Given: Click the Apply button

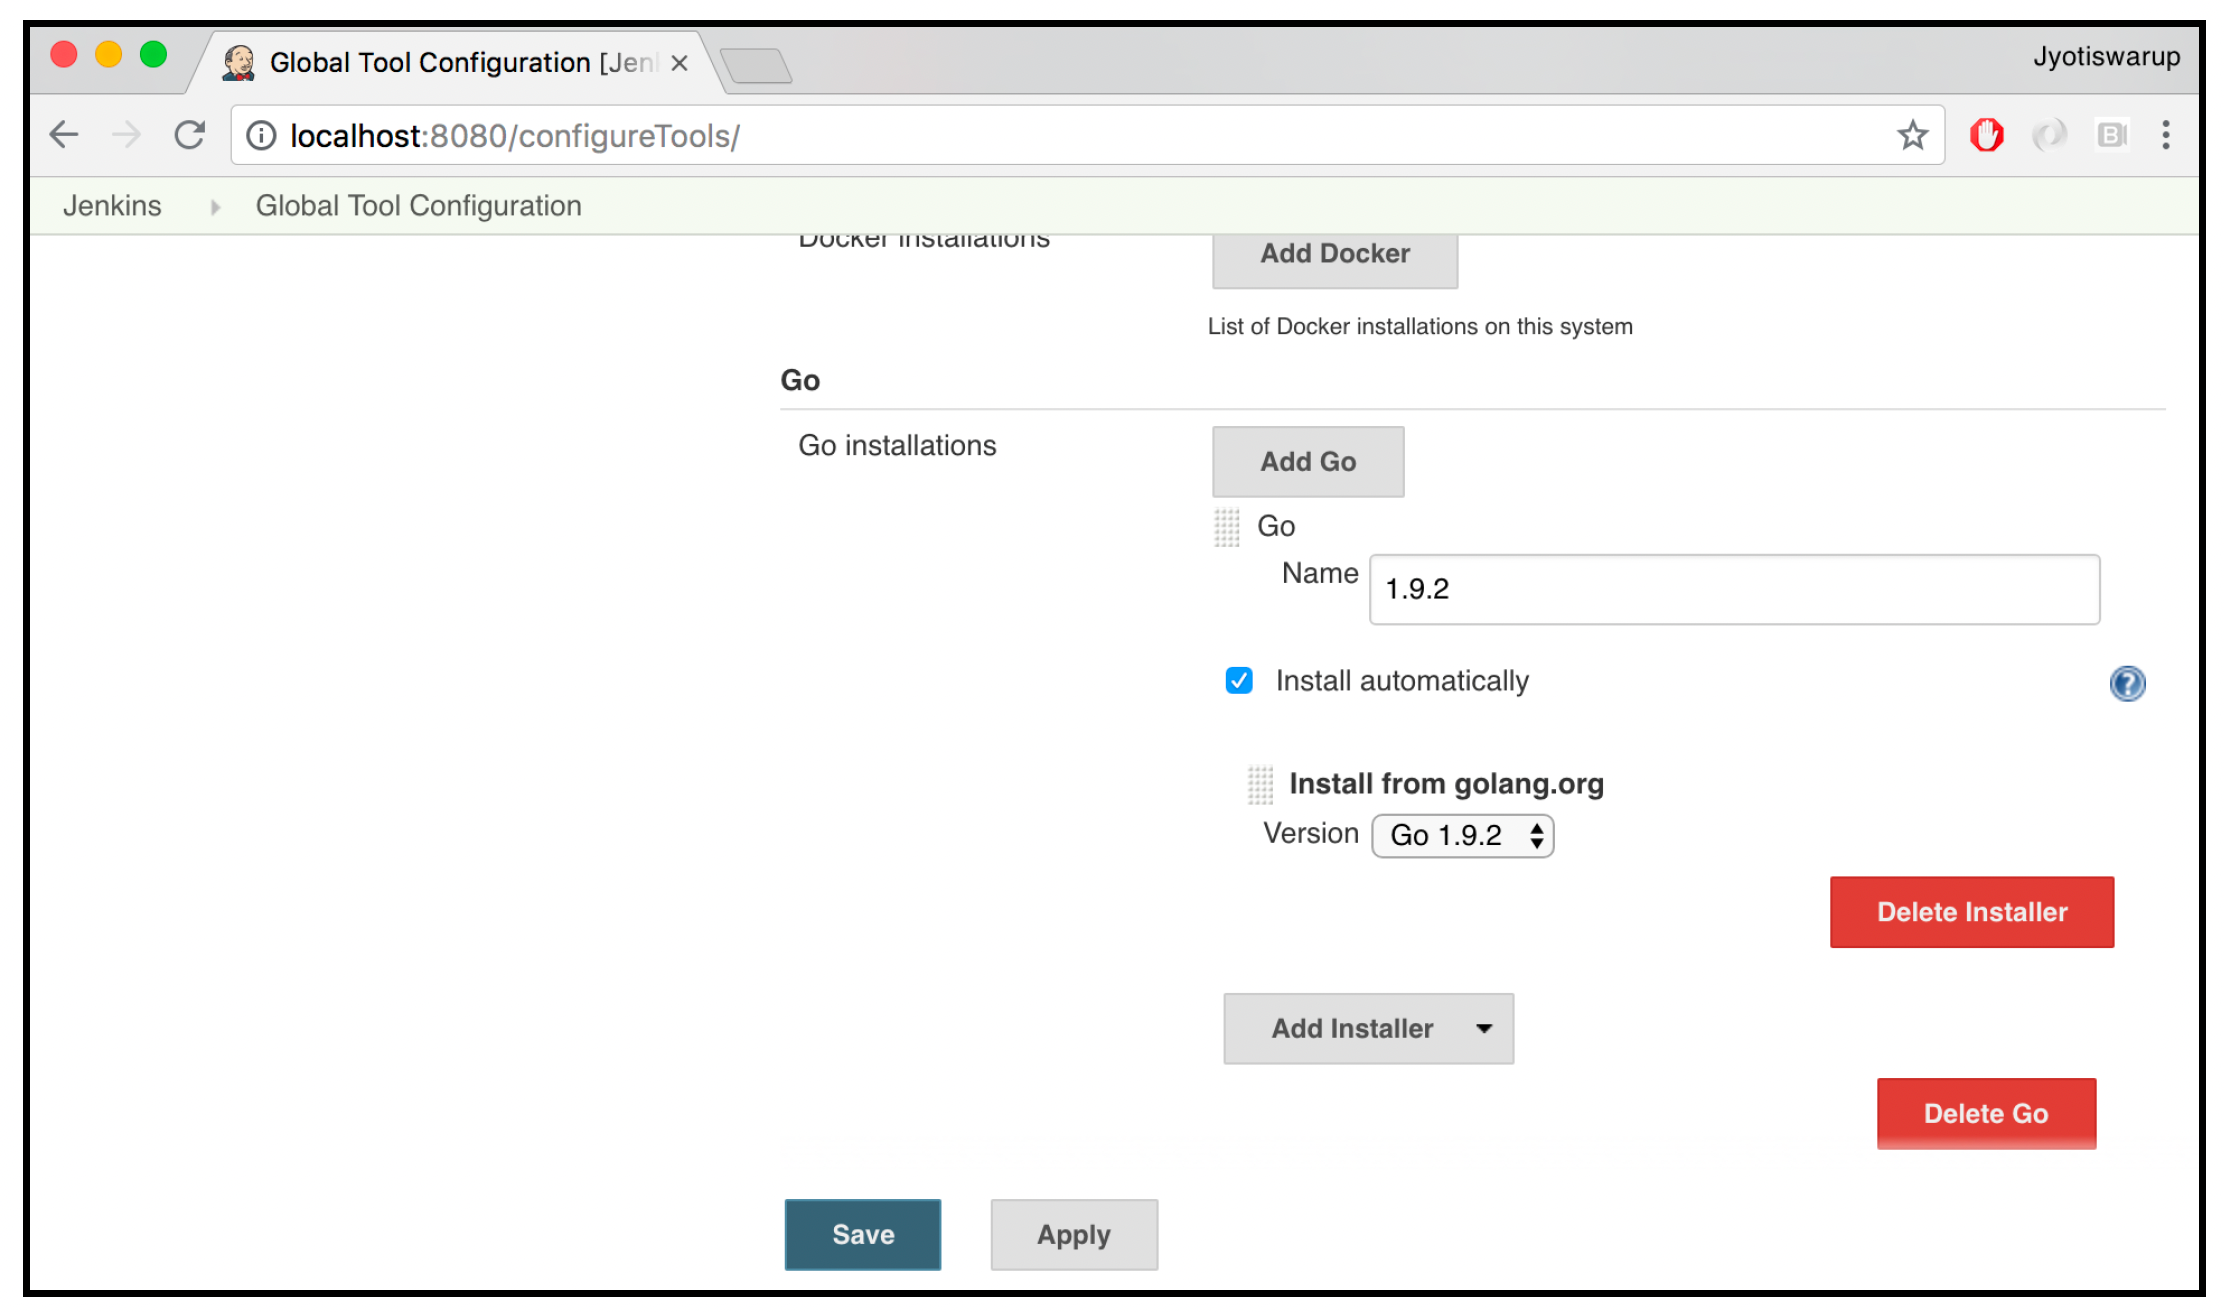Looking at the screenshot, I should coord(1074,1235).
